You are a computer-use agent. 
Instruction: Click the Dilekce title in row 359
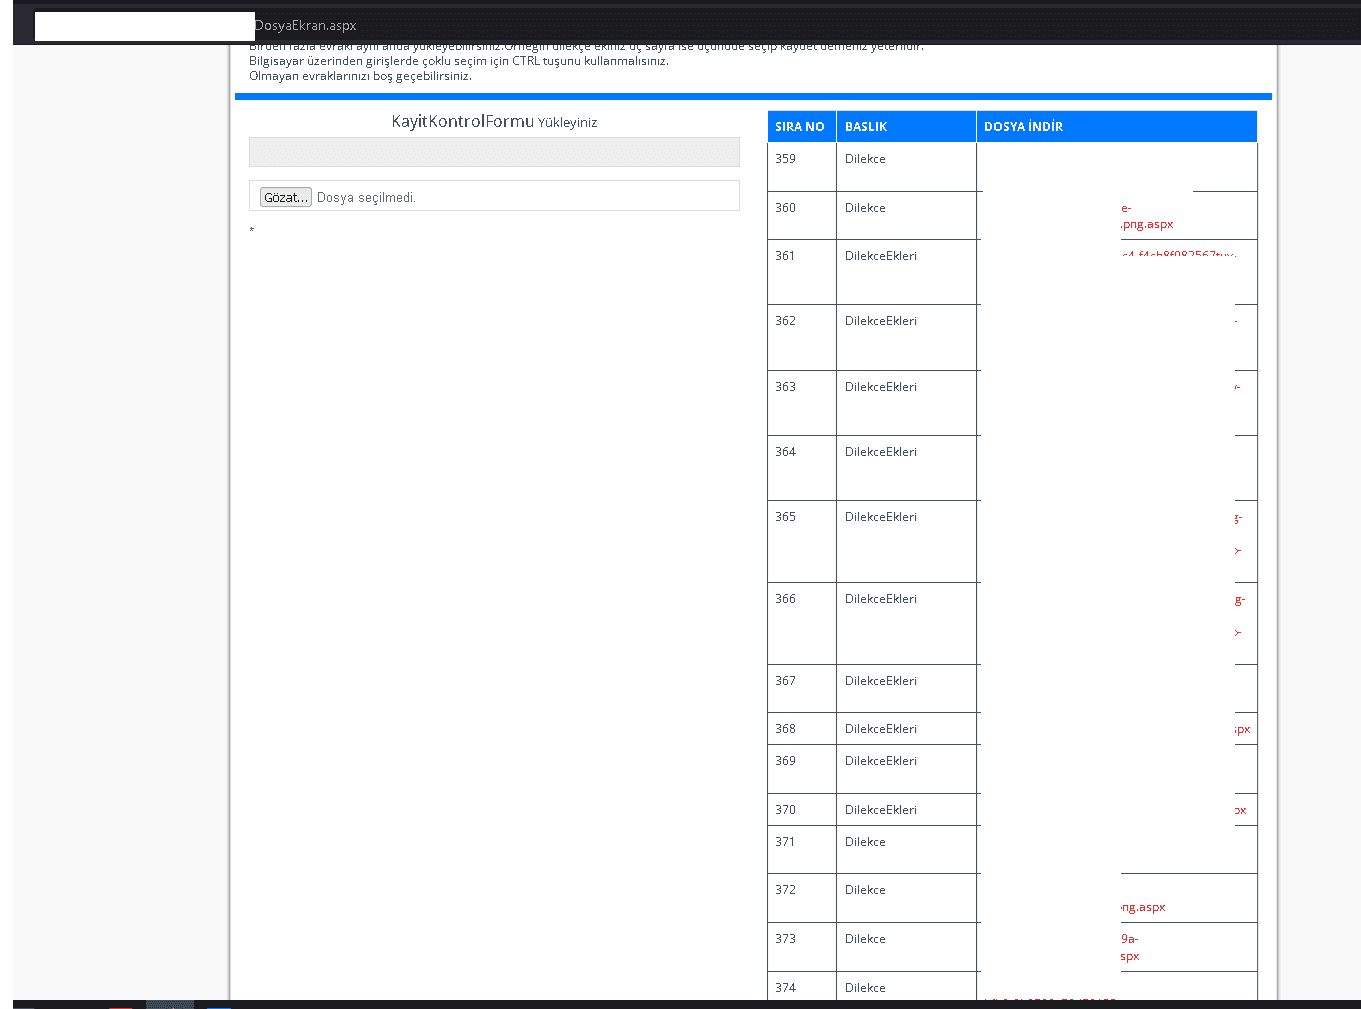[865, 159]
